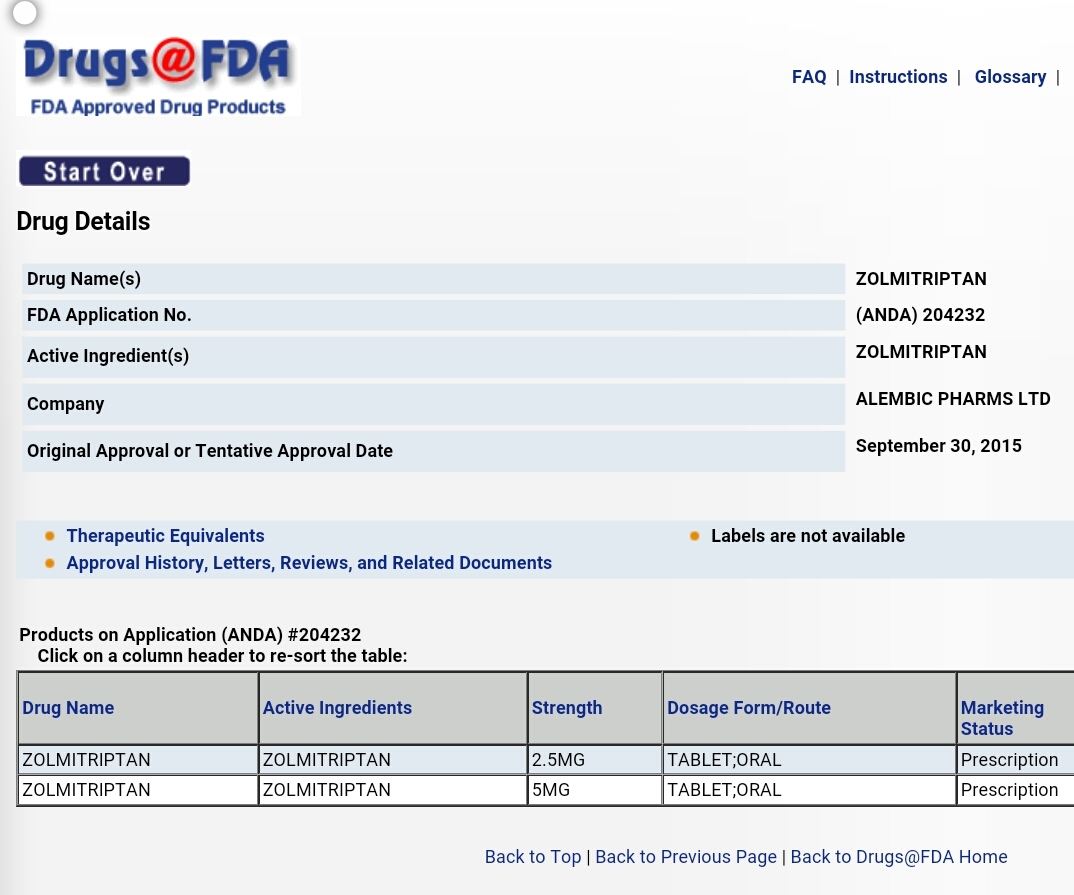The height and width of the screenshot is (895, 1074).
Task: Click the ALEMBIC PHARMS LTD company value
Action: (952, 399)
